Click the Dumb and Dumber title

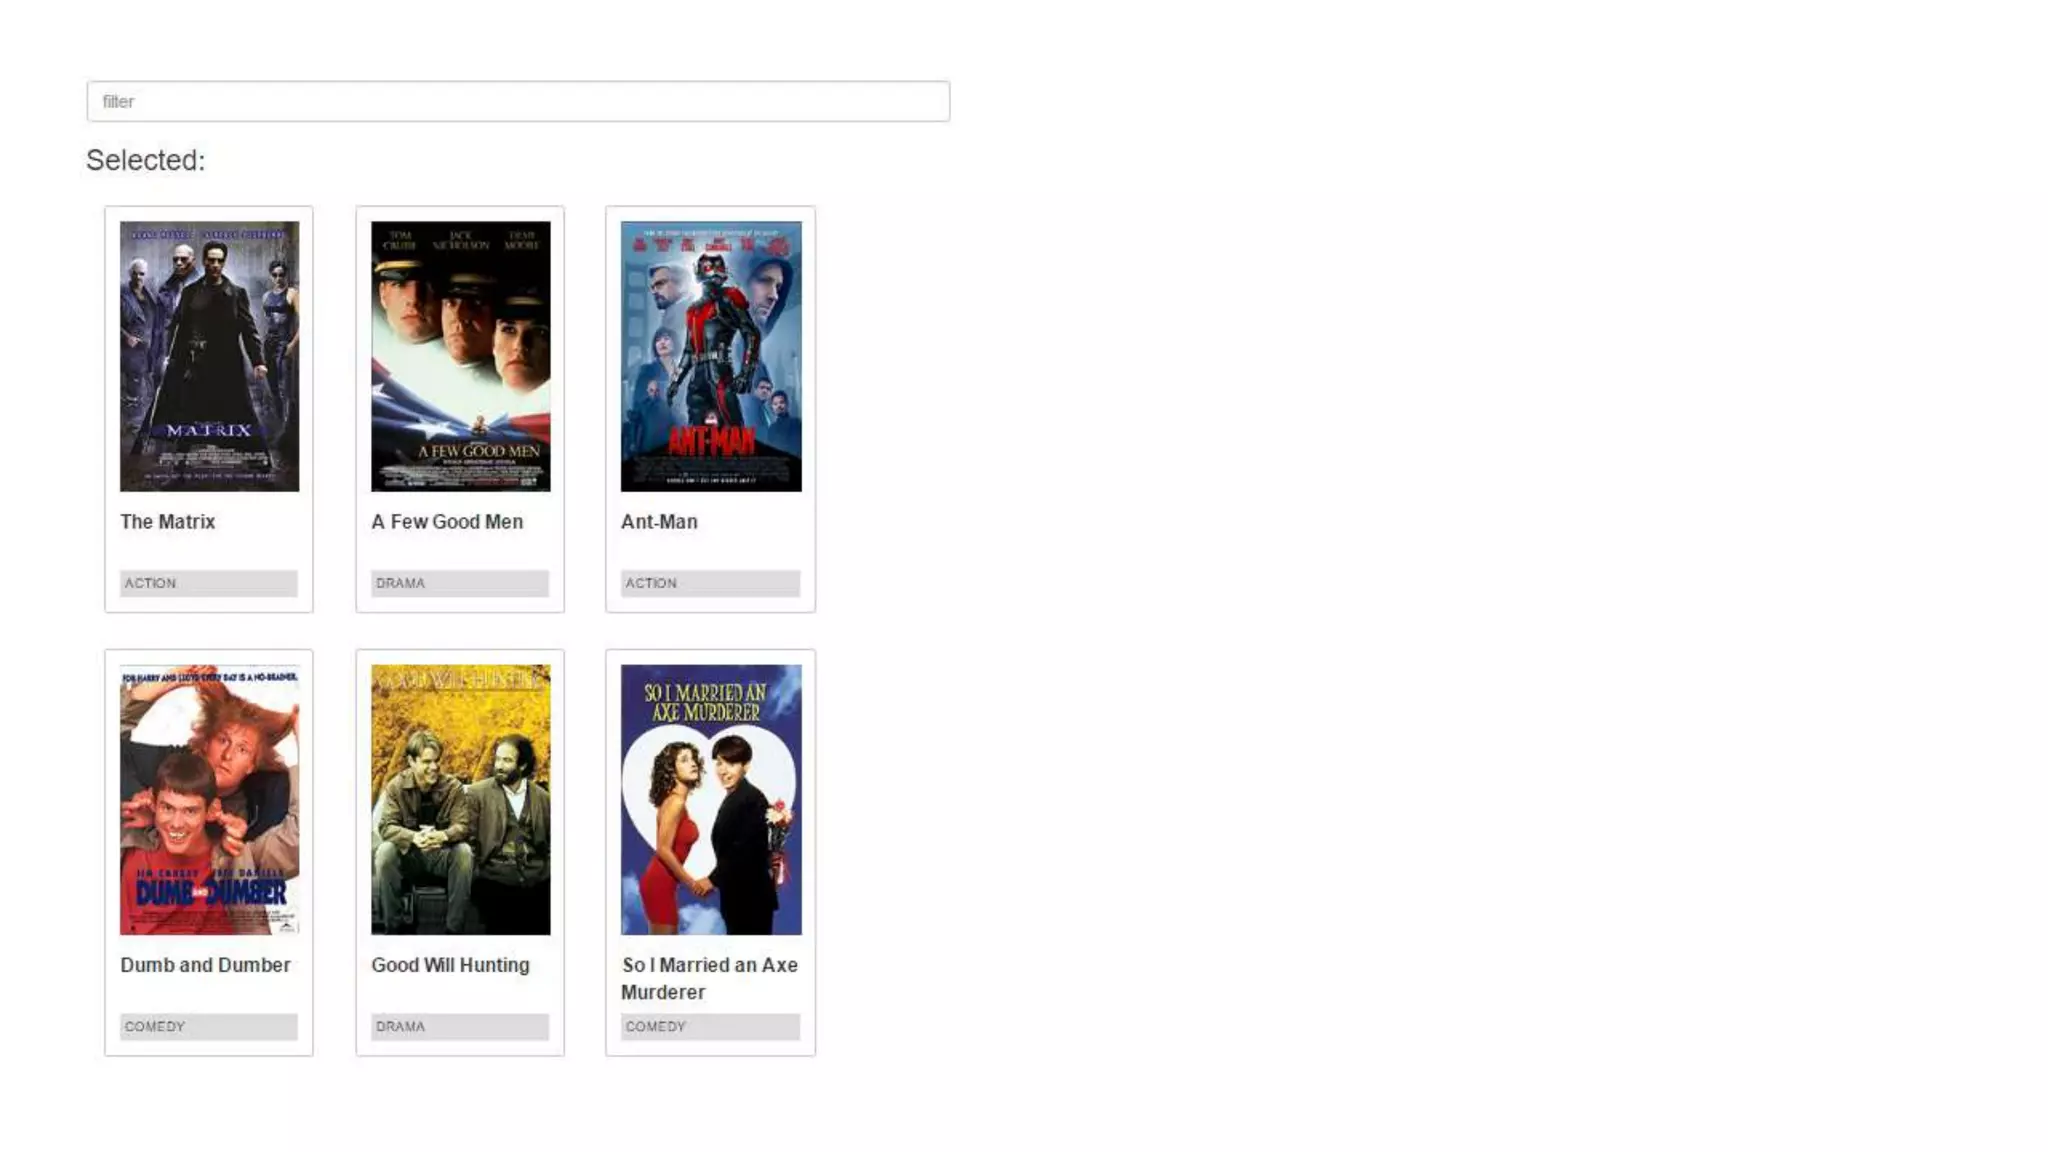[206, 965]
